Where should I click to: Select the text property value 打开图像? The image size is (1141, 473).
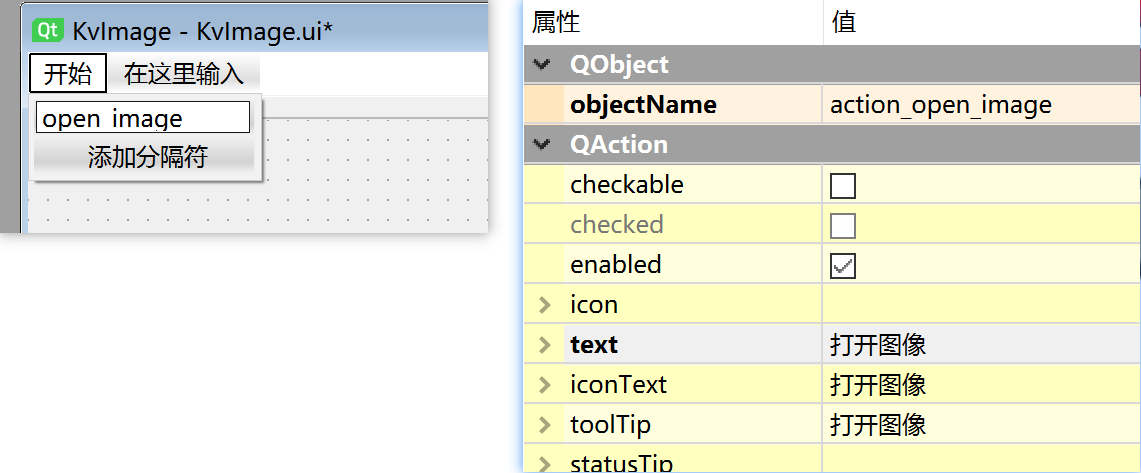[x=878, y=345]
